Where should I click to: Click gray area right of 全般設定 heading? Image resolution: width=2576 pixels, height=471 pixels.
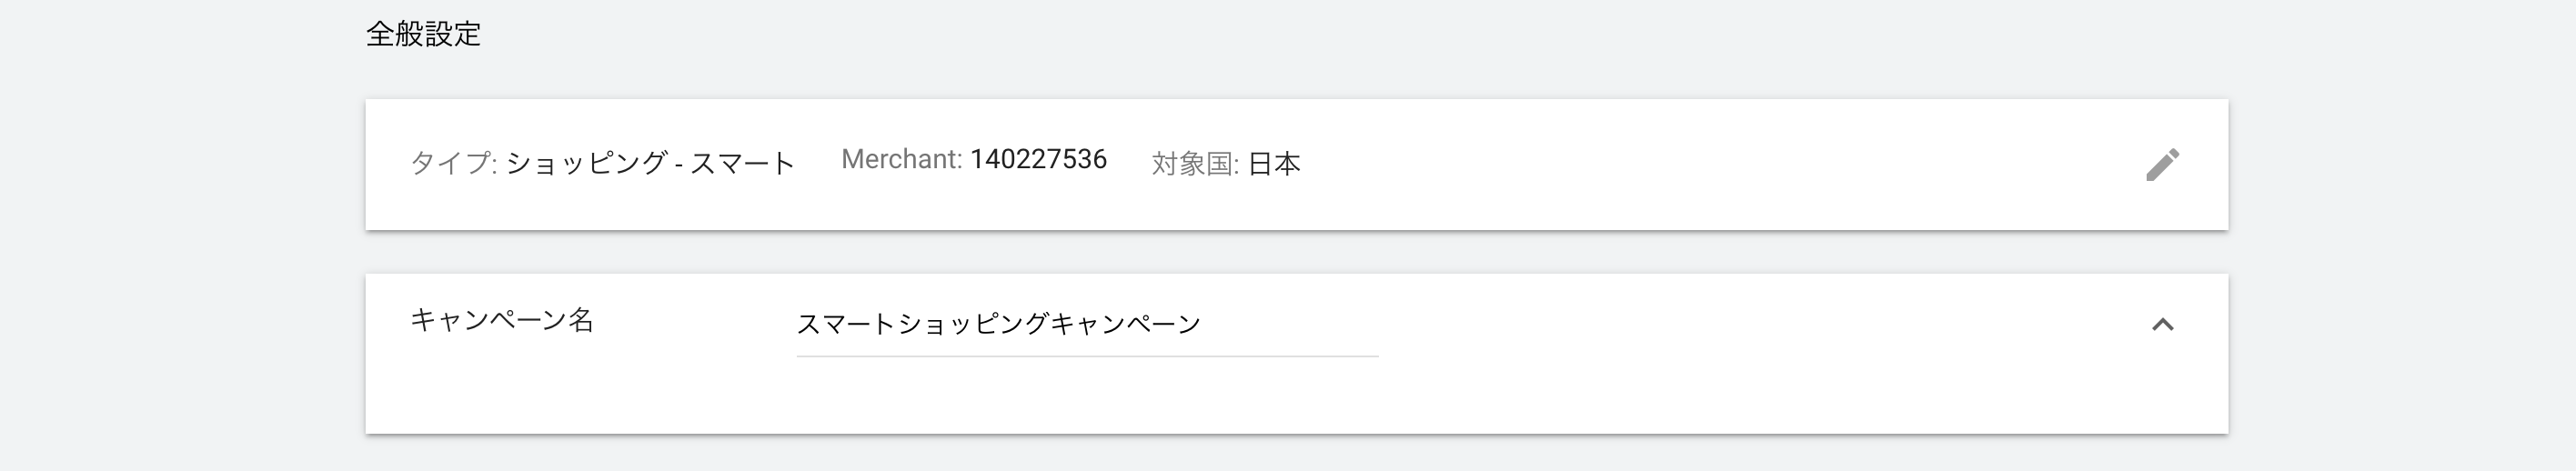pyautogui.click(x=1200, y=35)
